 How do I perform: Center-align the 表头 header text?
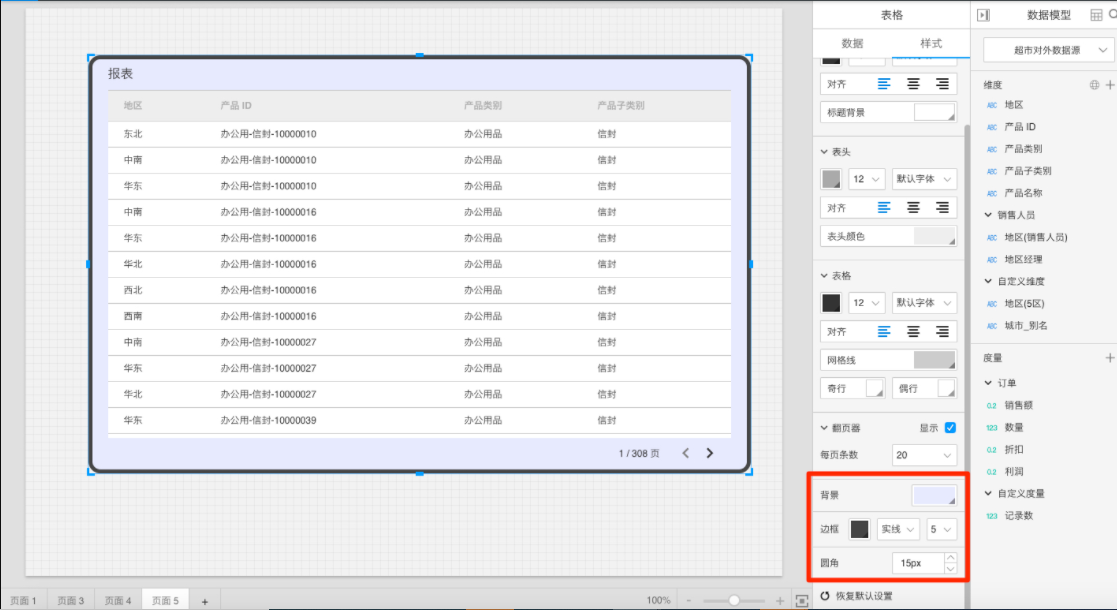click(913, 208)
